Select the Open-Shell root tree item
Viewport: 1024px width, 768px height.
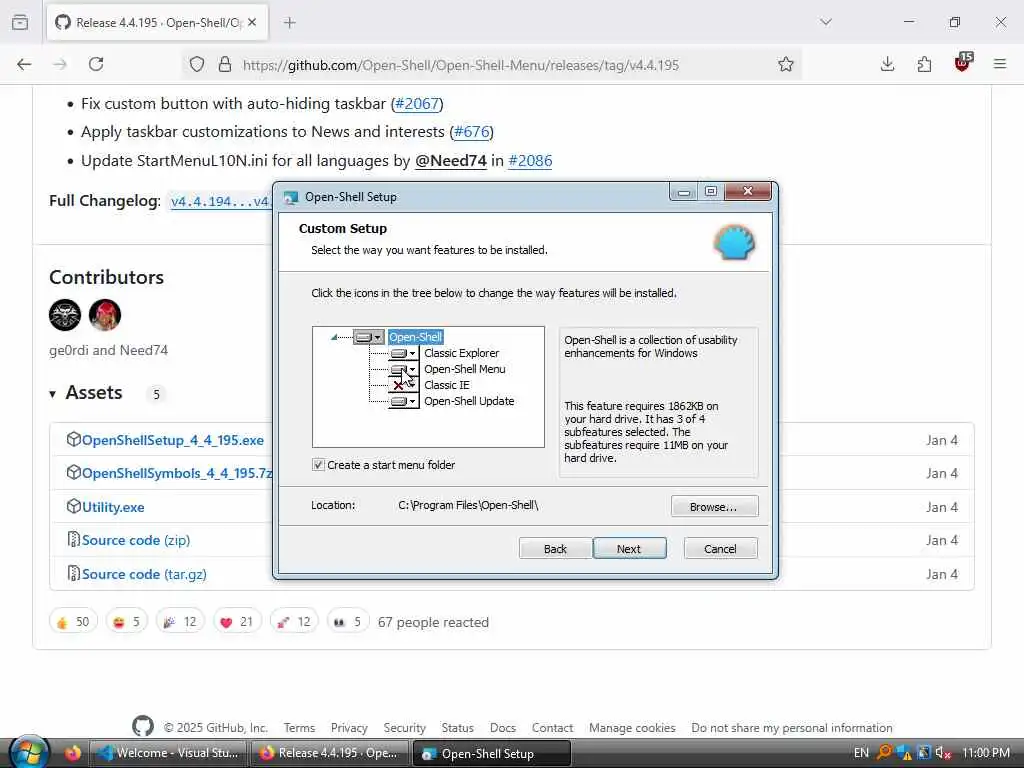[415, 337]
